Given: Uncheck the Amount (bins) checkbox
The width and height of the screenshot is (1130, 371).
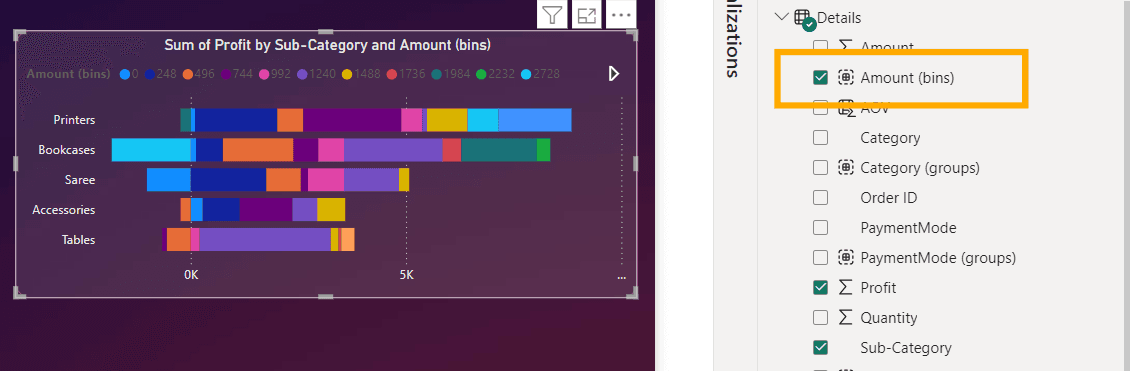Looking at the screenshot, I should point(820,78).
